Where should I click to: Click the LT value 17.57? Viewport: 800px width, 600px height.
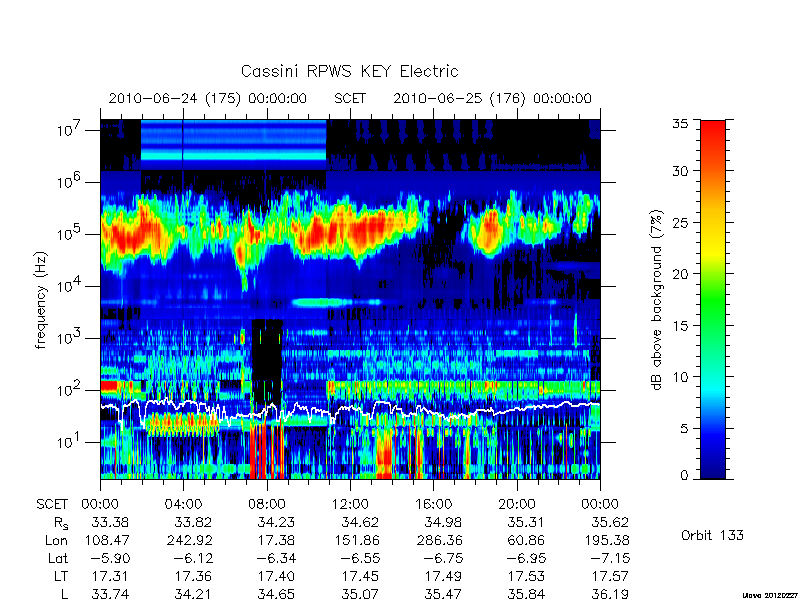(x=610, y=576)
